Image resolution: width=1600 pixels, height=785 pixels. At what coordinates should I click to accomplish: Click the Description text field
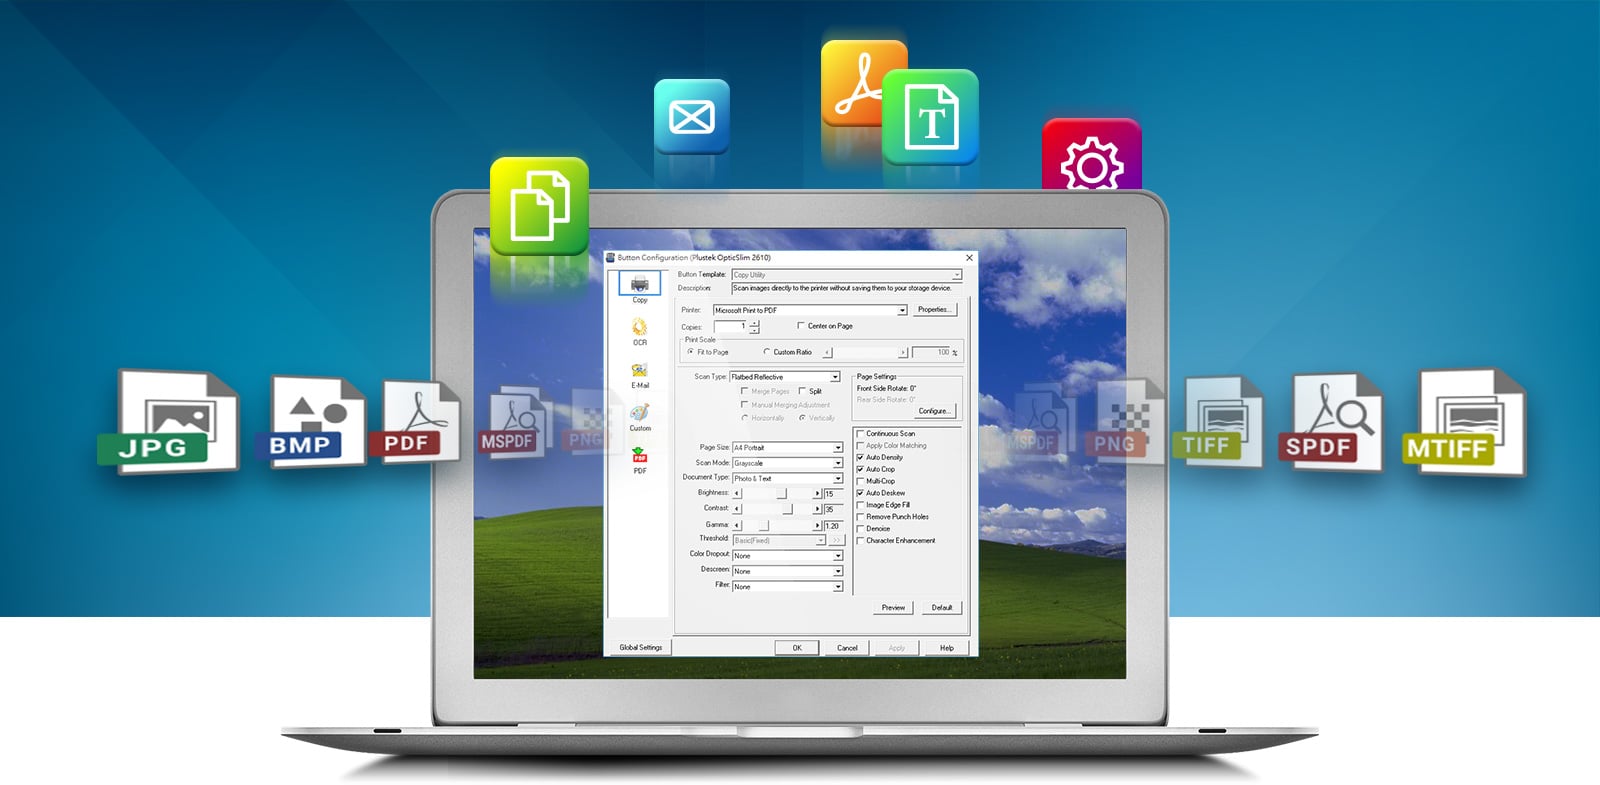click(x=847, y=288)
